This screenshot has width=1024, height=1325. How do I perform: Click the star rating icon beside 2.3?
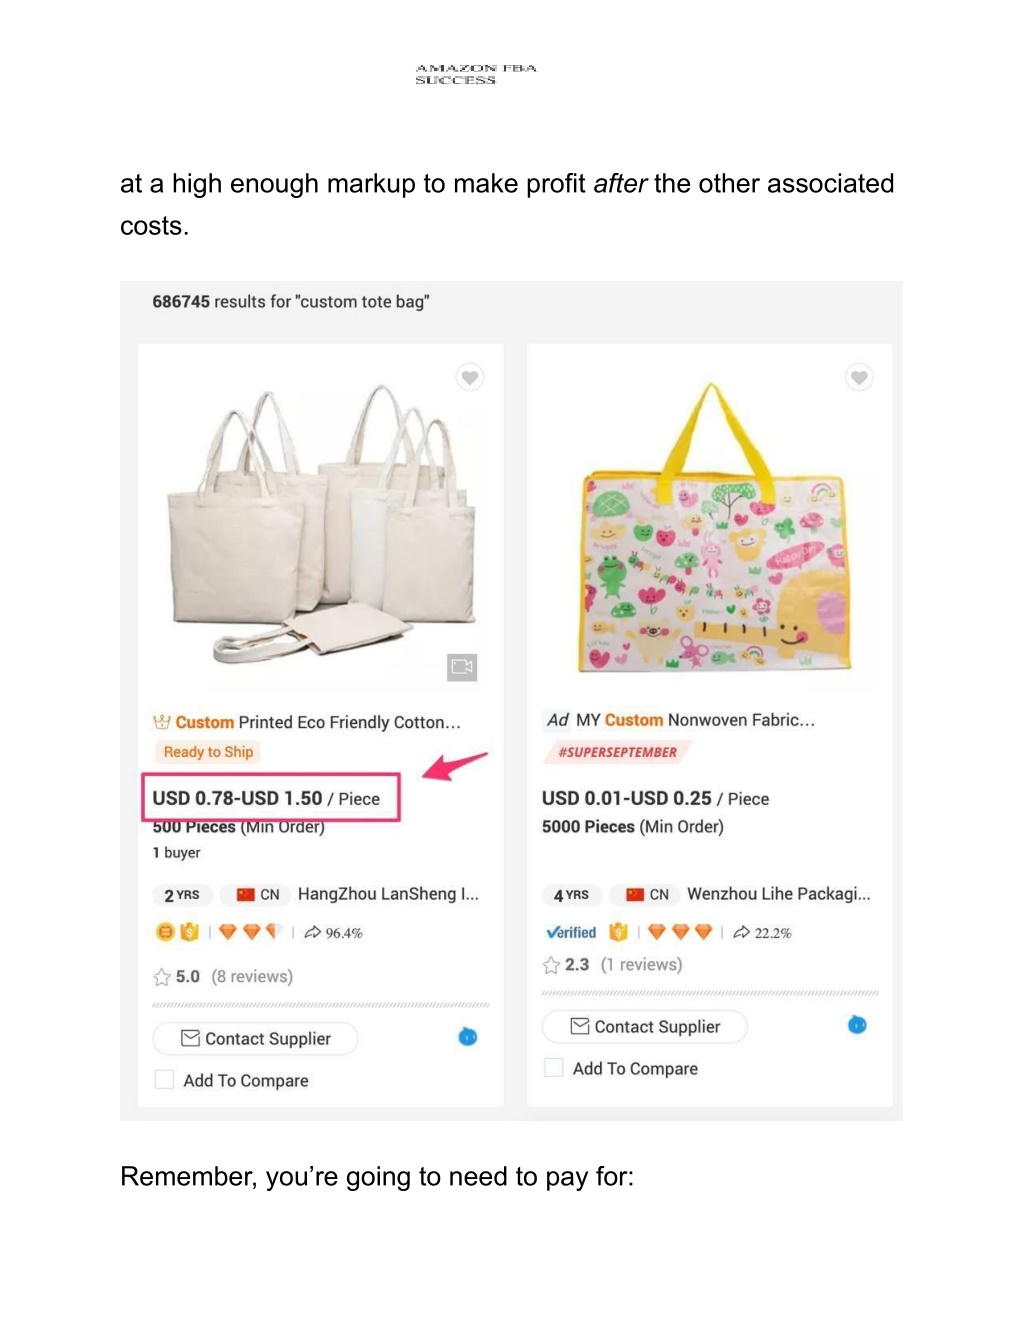551,965
